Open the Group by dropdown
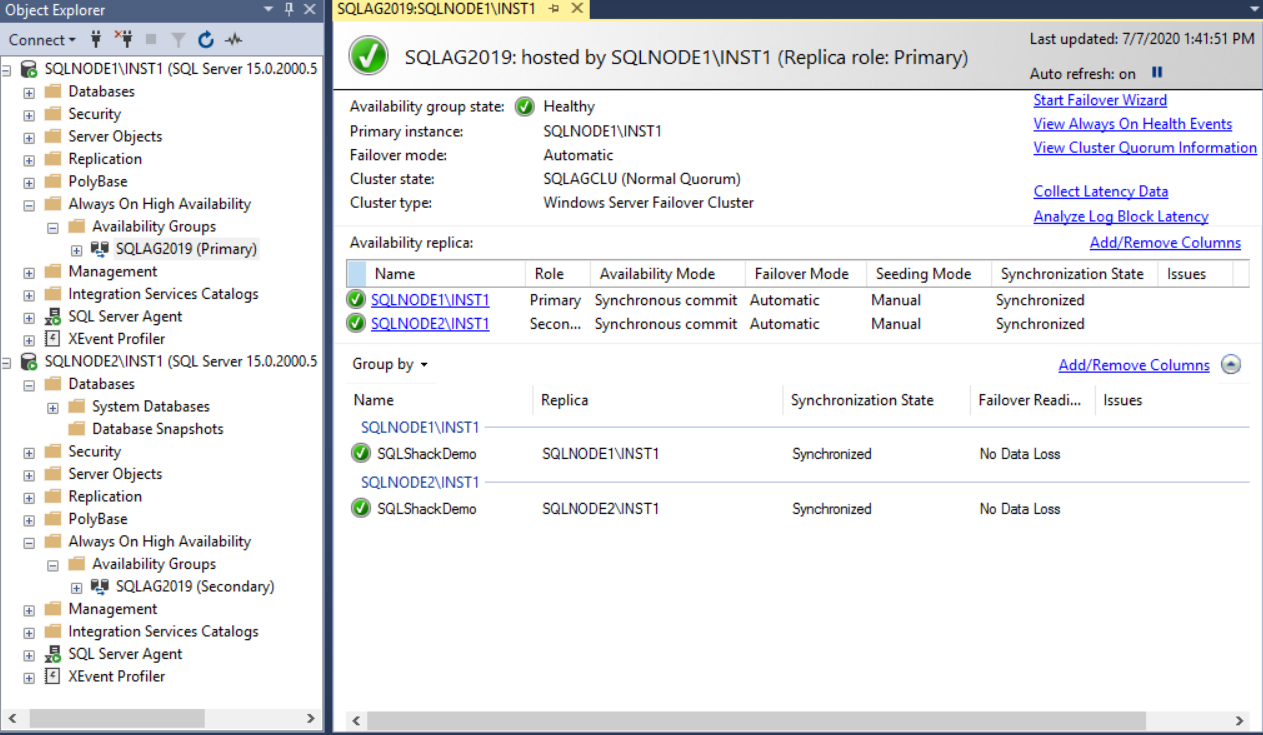 (x=390, y=365)
